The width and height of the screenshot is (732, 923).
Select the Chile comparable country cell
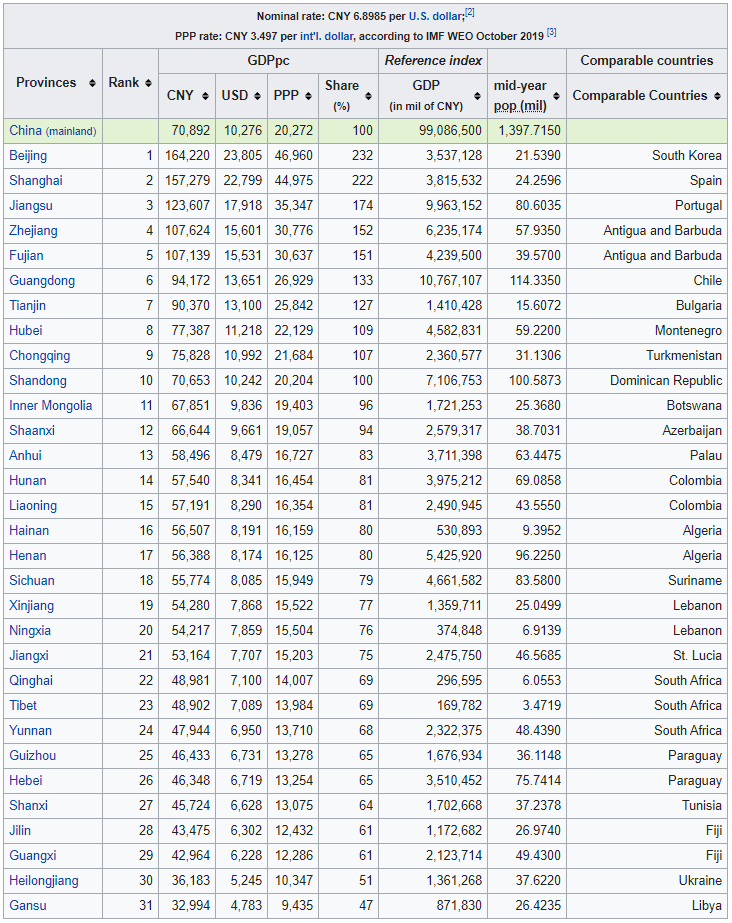tap(647, 281)
